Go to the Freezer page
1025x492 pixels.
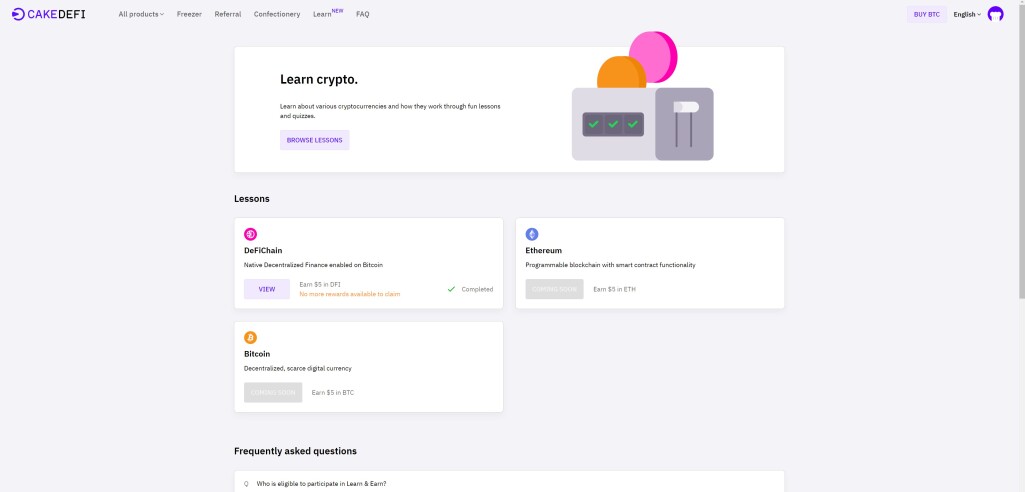coord(189,14)
